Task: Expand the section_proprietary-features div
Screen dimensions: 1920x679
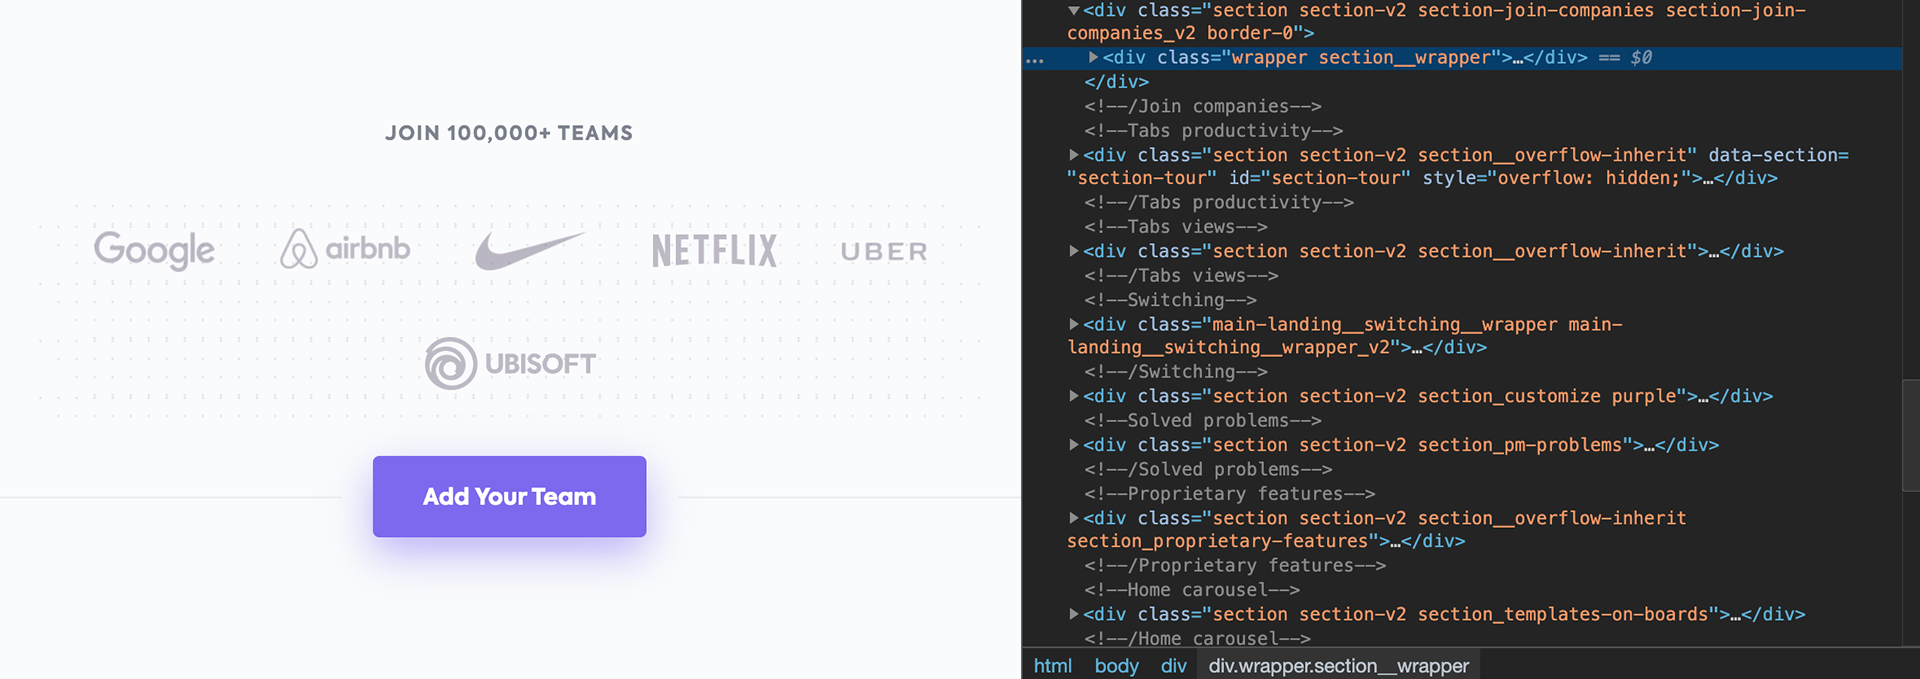Action: 1074,518
